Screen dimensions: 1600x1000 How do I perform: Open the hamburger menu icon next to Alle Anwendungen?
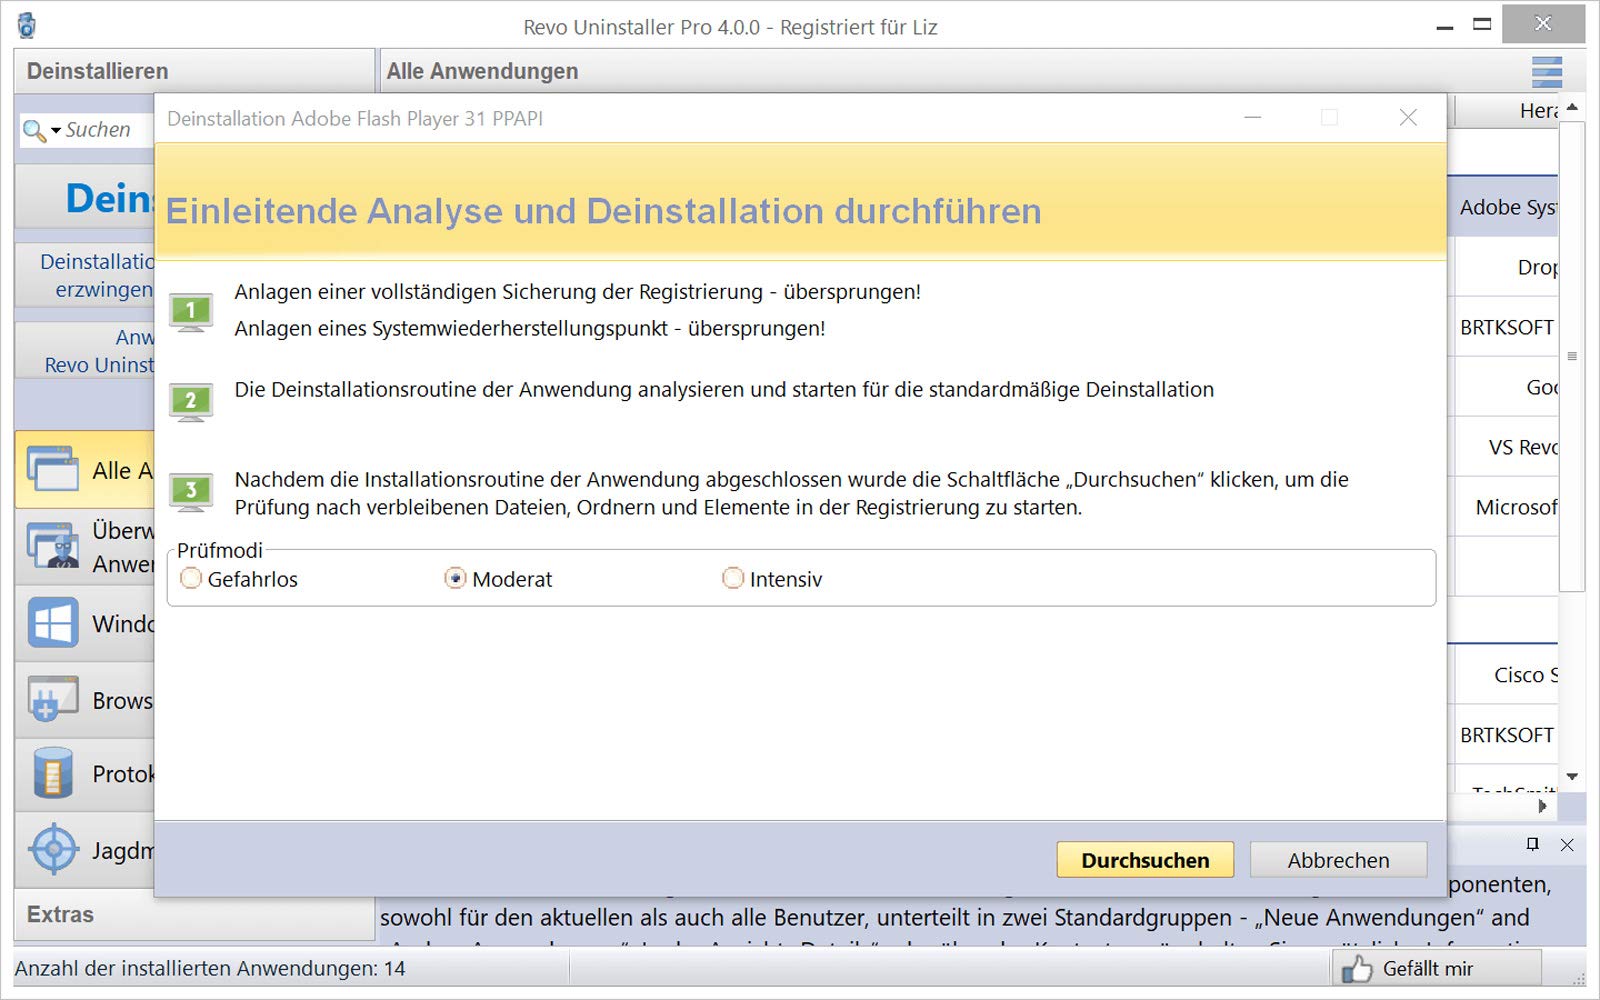[1546, 72]
